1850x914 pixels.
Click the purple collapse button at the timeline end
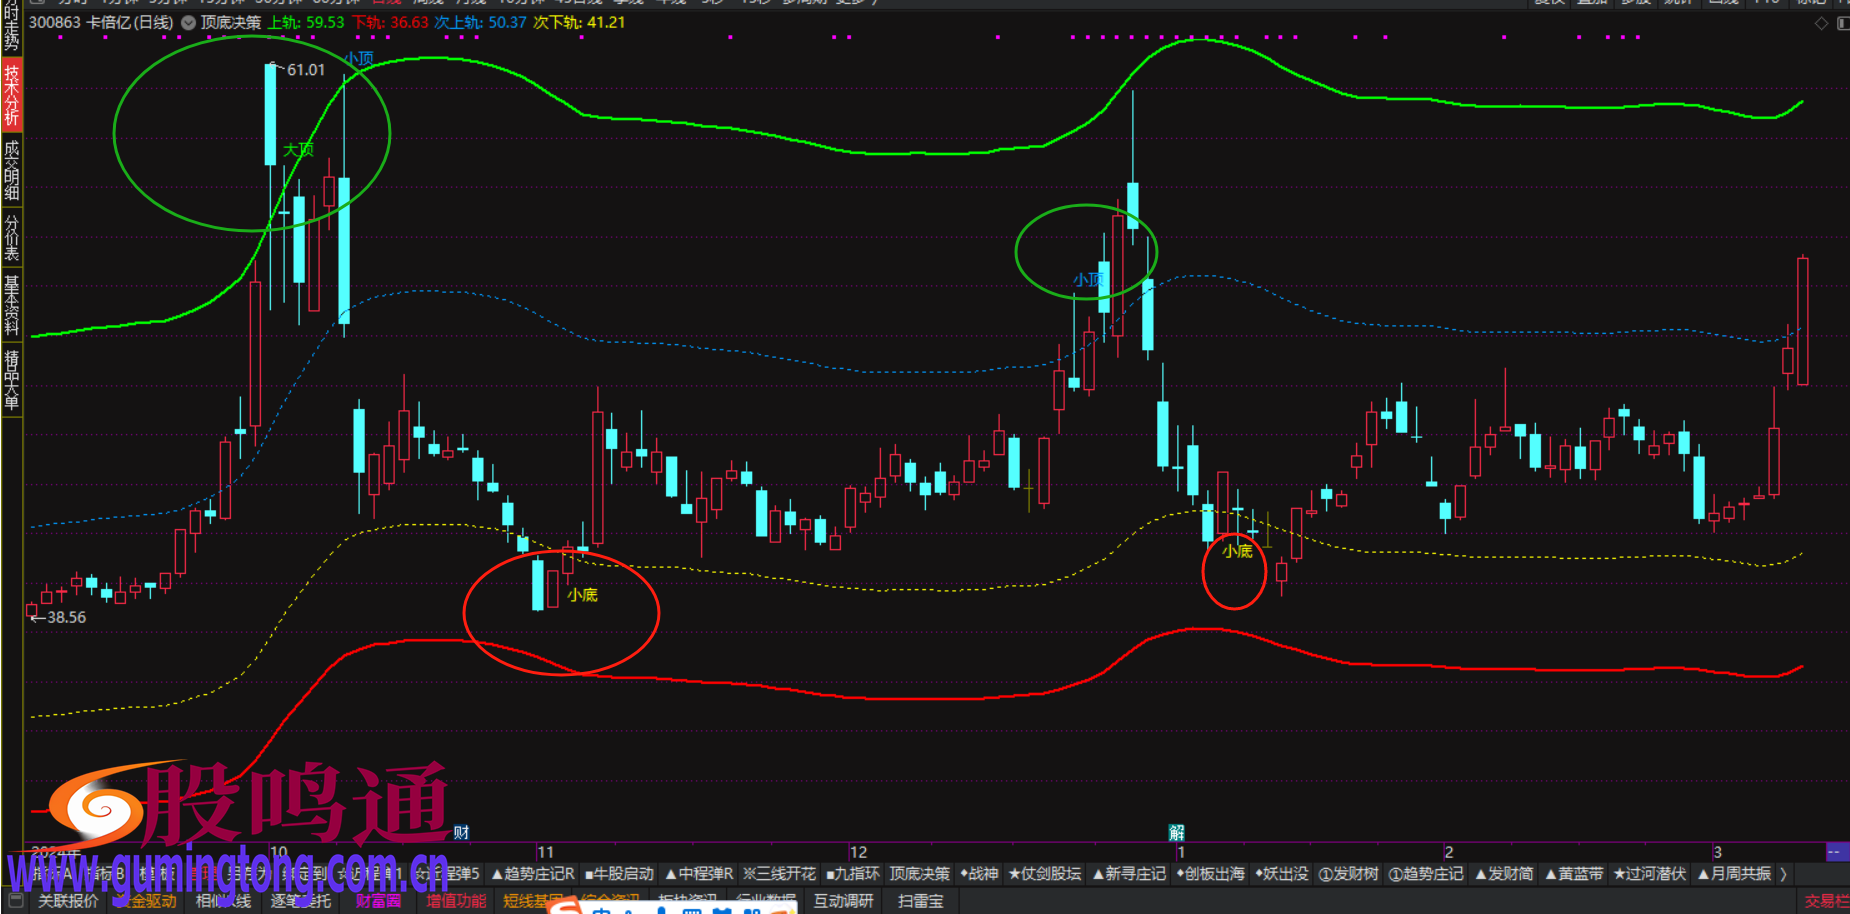[x=1836, y=852]
